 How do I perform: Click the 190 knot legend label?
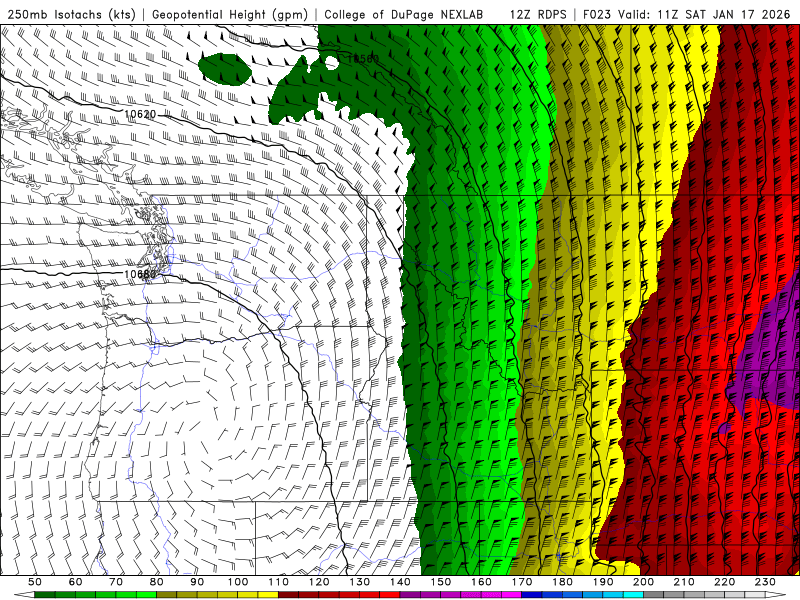(x=603, y=582)
